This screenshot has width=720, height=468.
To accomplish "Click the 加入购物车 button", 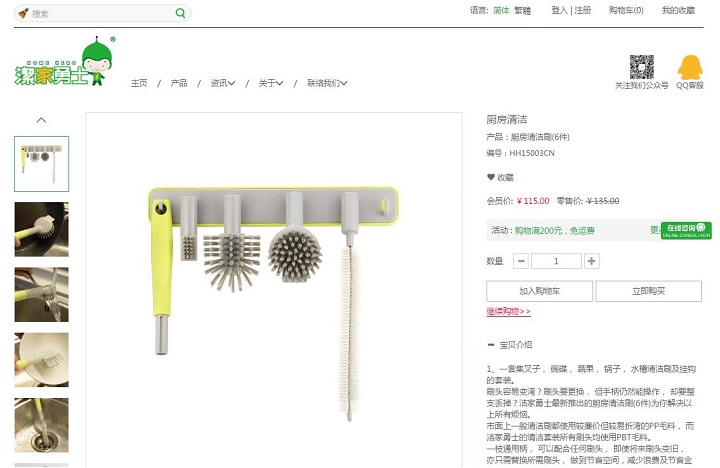I will pyautogui.click(x=540, y=291).
